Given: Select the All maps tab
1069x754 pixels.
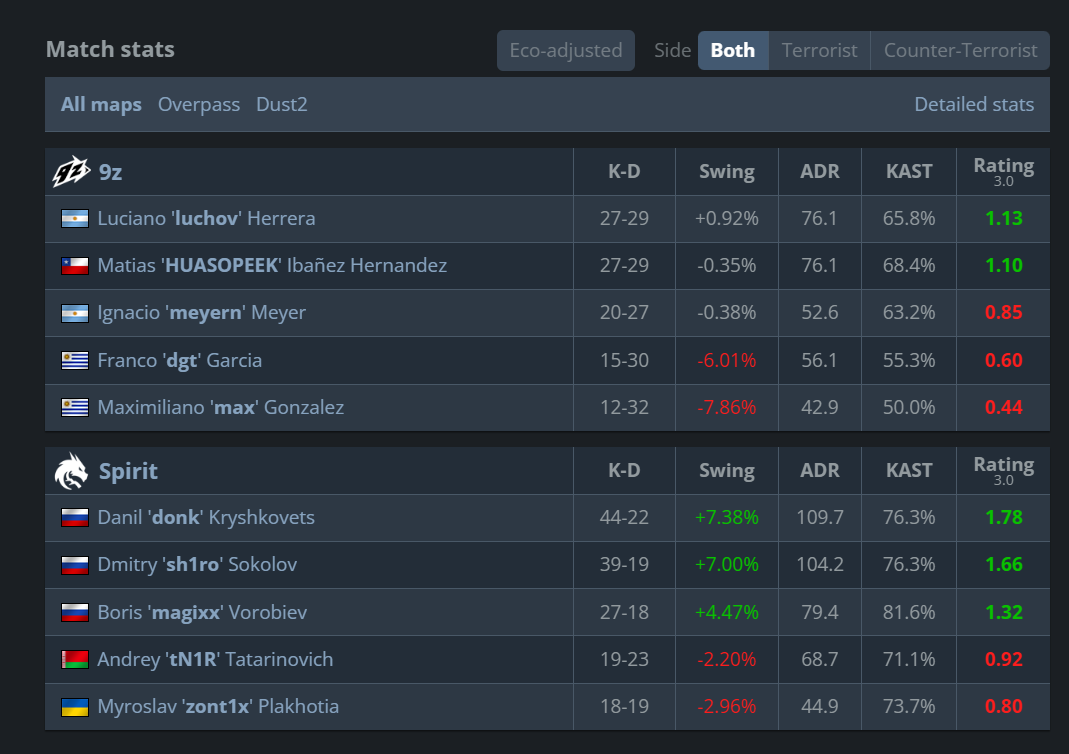Looking at the screenshot, I should click(x=101, y=104).
